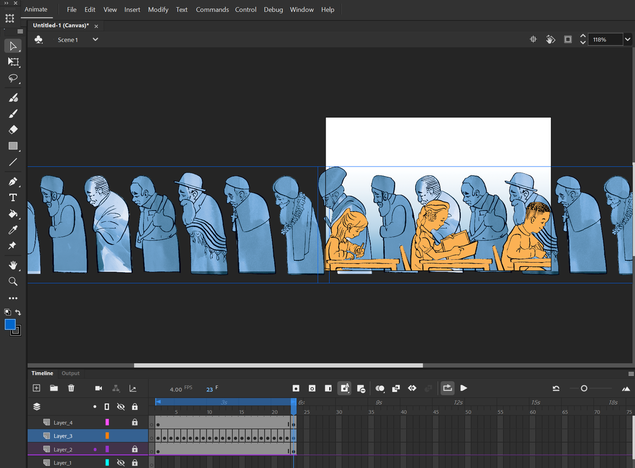
Task: Add camera using the camera icon
Action: [98, 388]
